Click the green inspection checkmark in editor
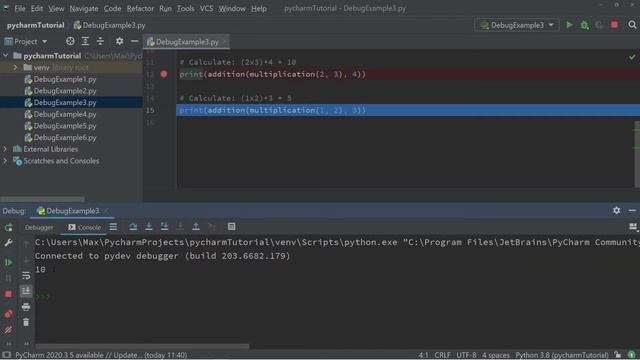Screen dimensions: 640x360 tap(632, 57)
